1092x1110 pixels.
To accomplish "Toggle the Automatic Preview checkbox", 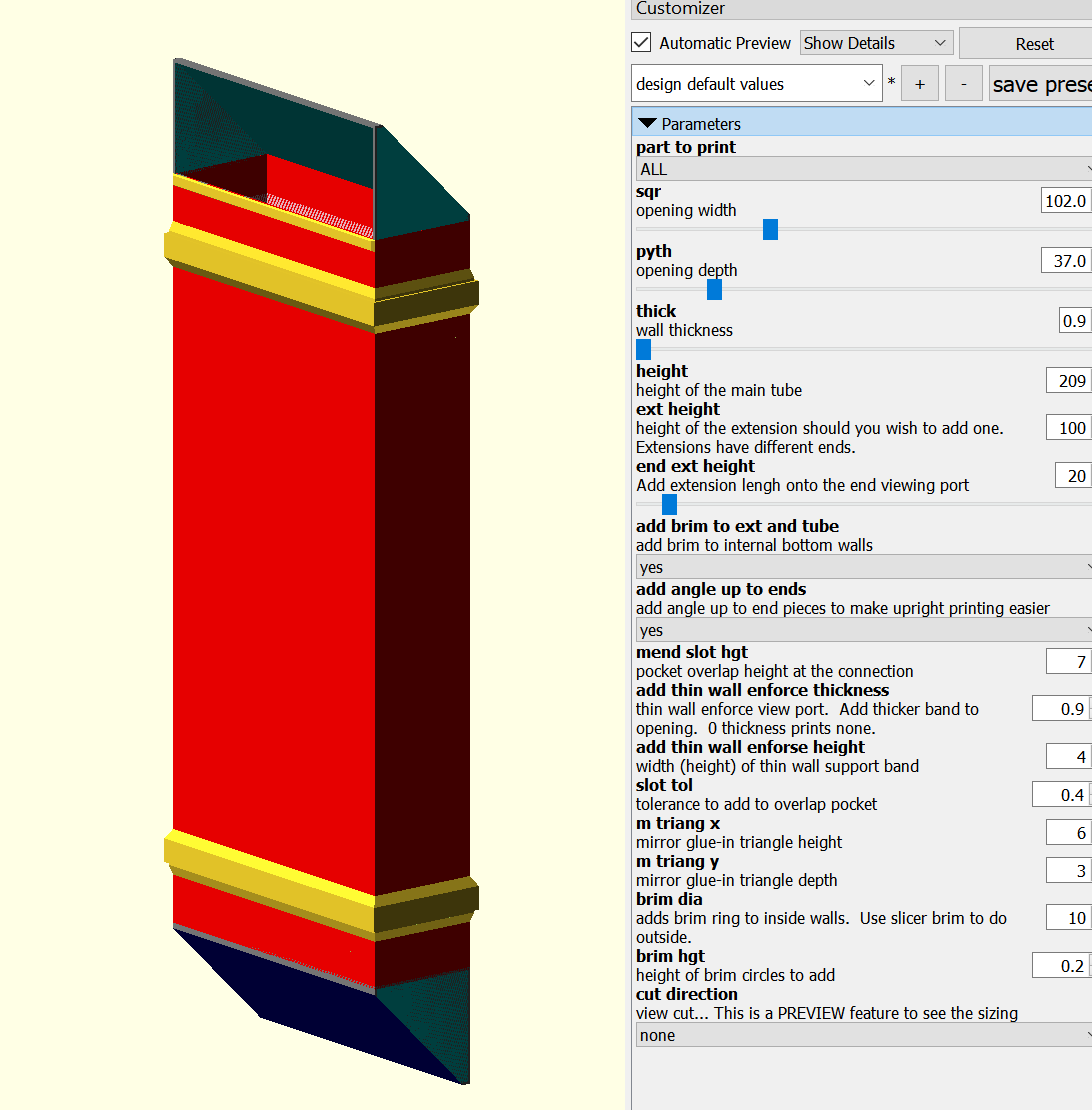I will [640, 42].
